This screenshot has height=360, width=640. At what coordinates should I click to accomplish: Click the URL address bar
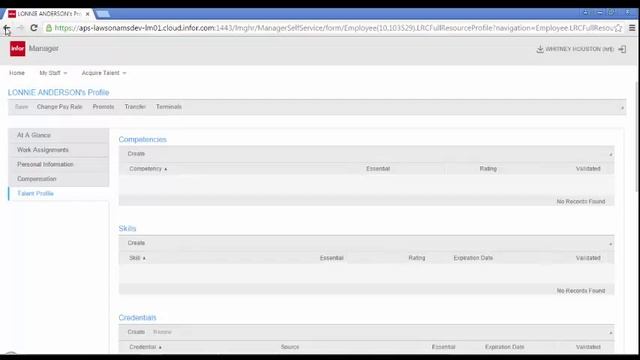click(x=333, y=28)
